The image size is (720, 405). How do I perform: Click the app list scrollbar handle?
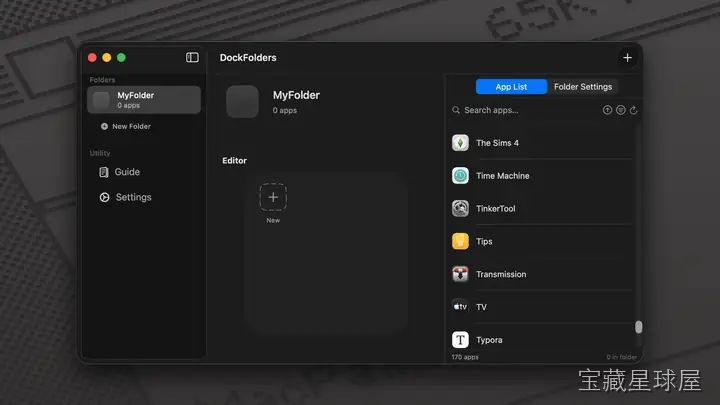(638, 327)
